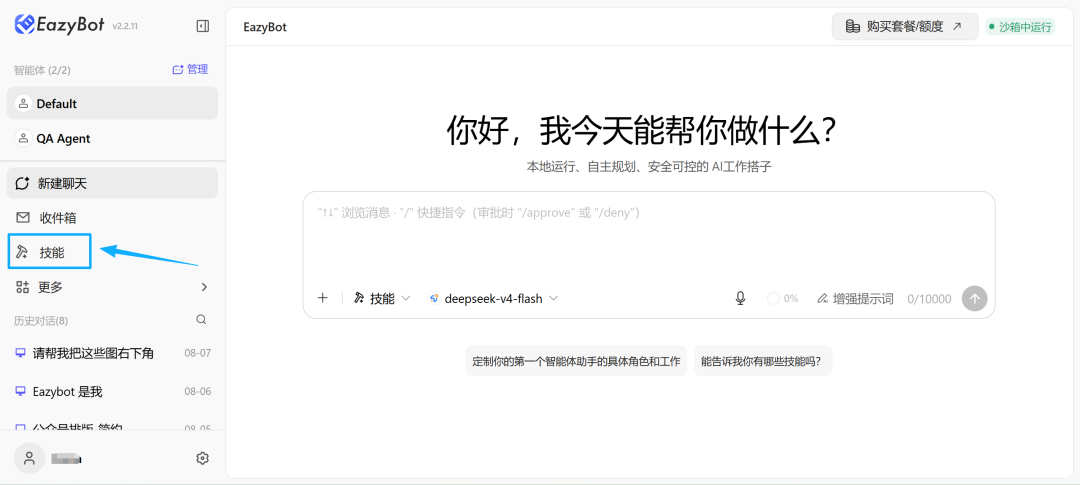Click 增强提示词 to enhance the prompt

point(855,298)
